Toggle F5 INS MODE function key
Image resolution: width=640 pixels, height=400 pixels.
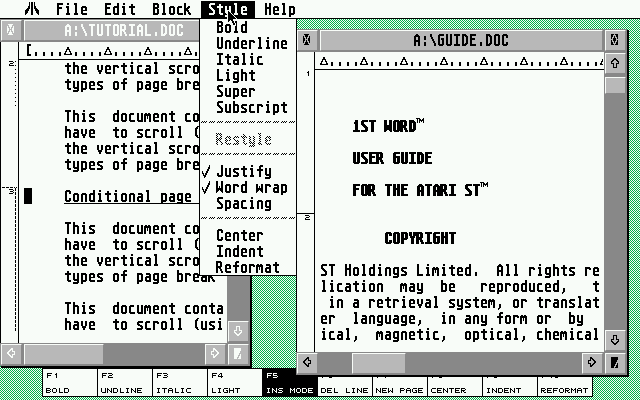(290, 382)
